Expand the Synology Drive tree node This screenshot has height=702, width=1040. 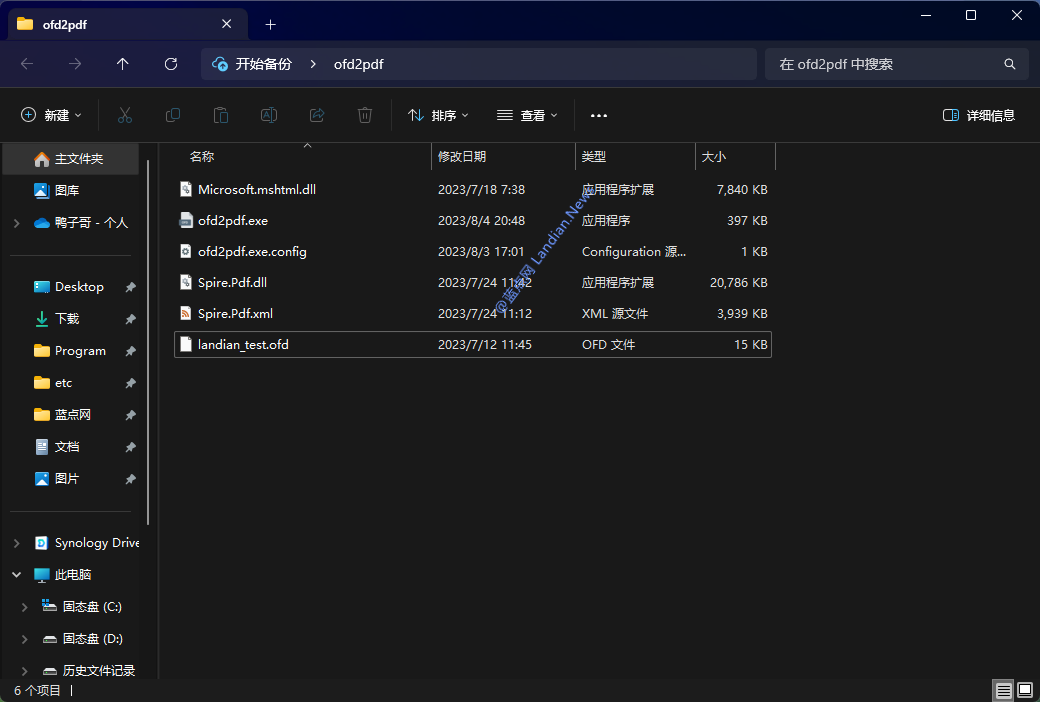[x=16, y=543]
